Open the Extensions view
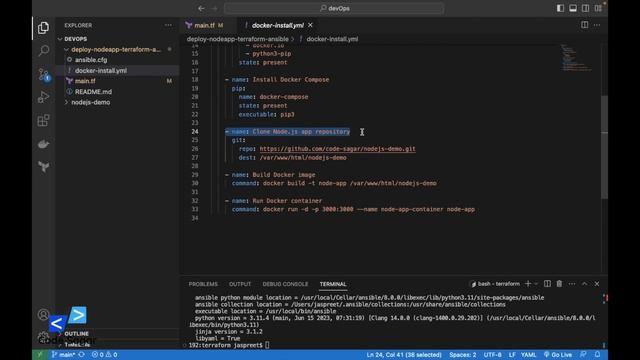The width and height of the screenshot is (640, 360). tap(43, 120)
